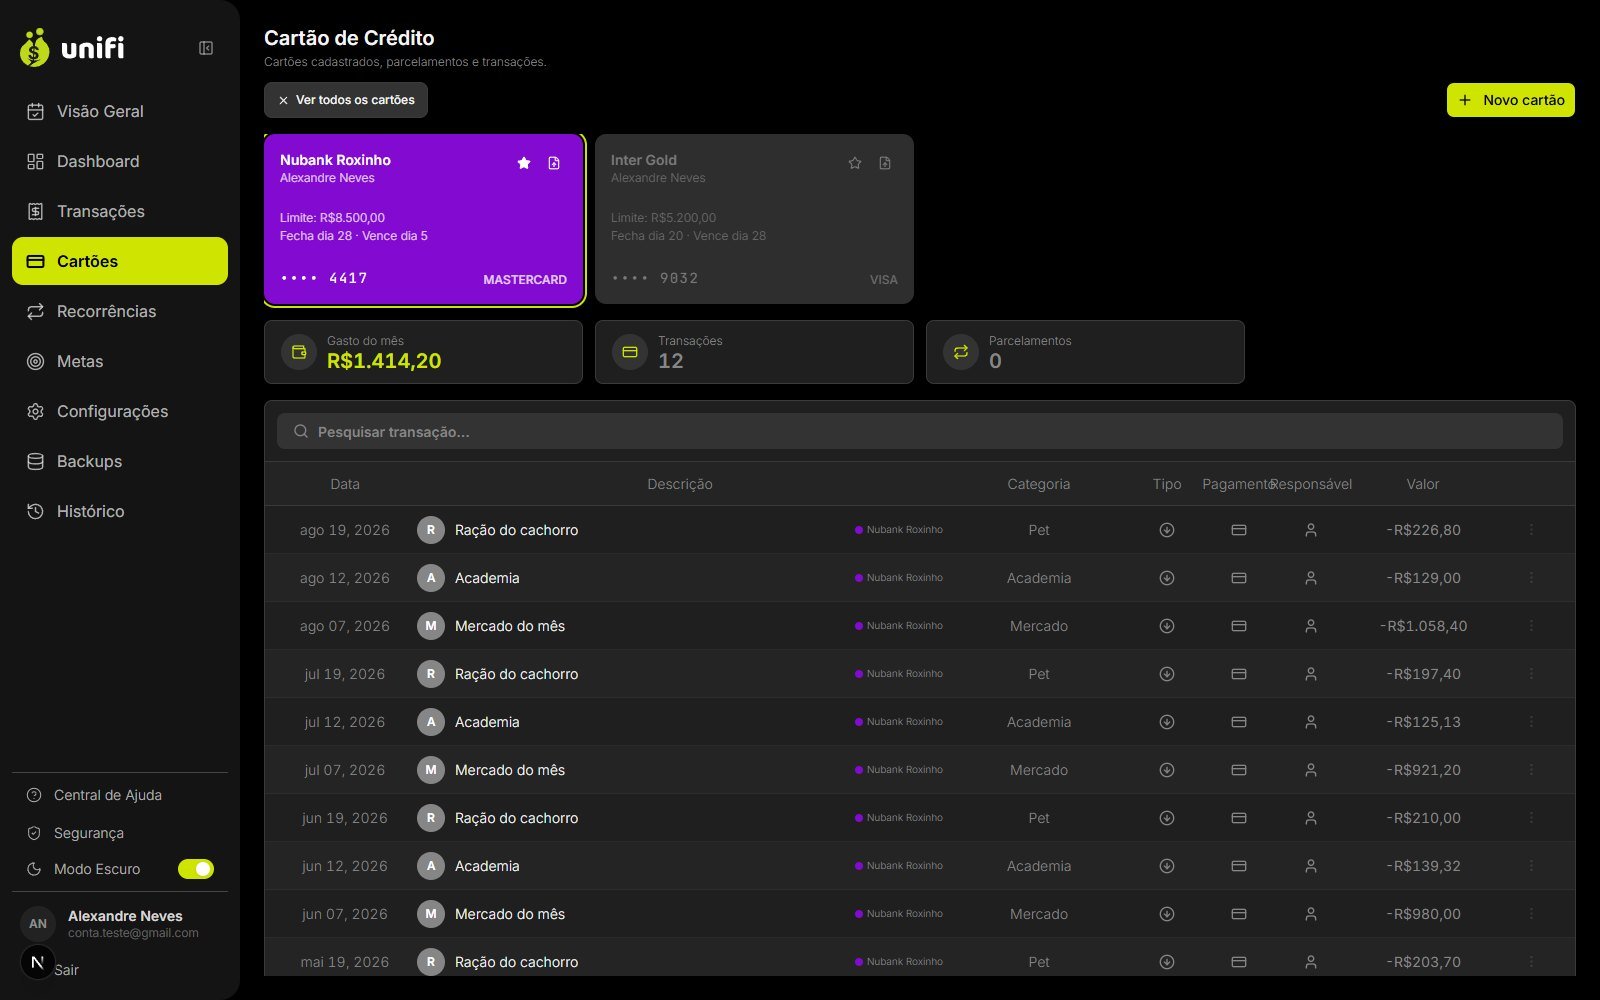Select the Nubank Roxinho purple card
The width and height of the screenshot is (1600, 1000).
424,219
